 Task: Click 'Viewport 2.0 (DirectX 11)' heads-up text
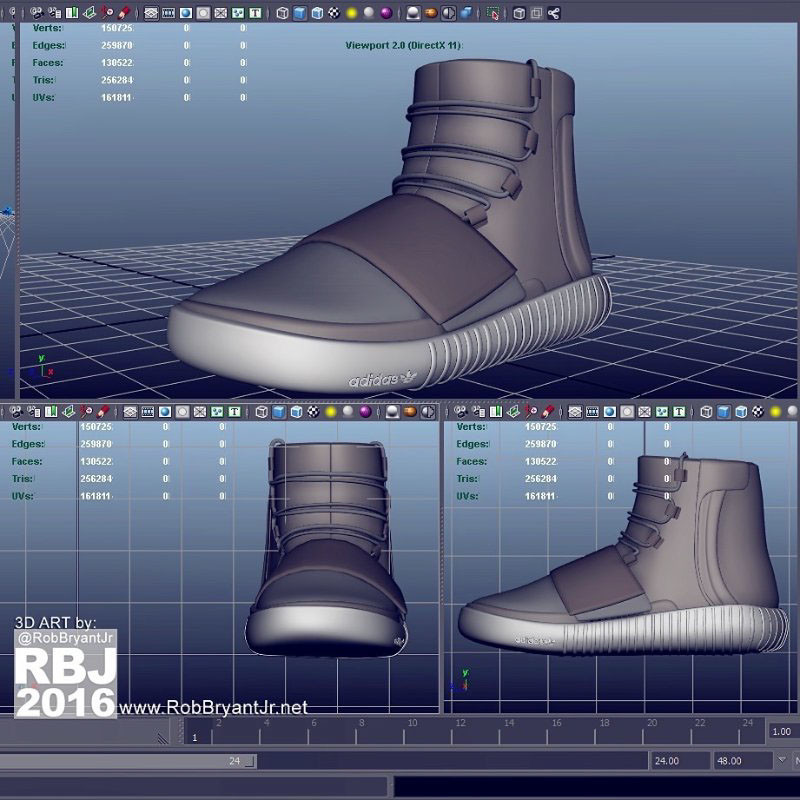404,45
